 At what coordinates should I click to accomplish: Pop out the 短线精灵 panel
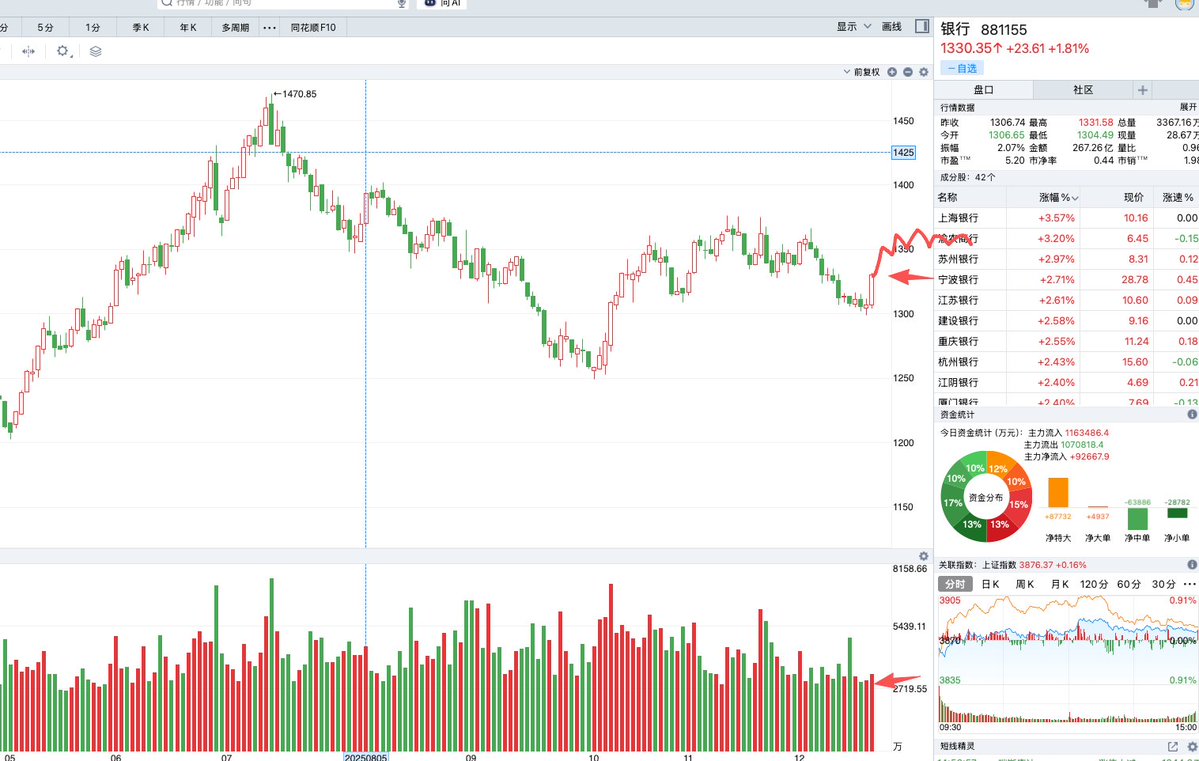(1173, 746)
